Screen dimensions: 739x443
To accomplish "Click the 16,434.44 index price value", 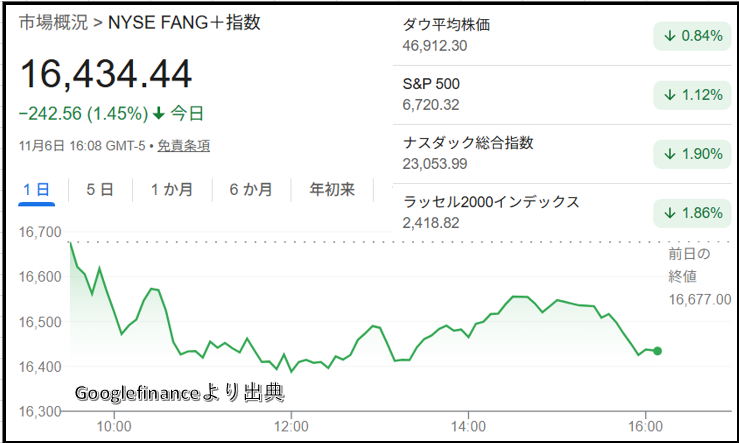I will 105,75.
